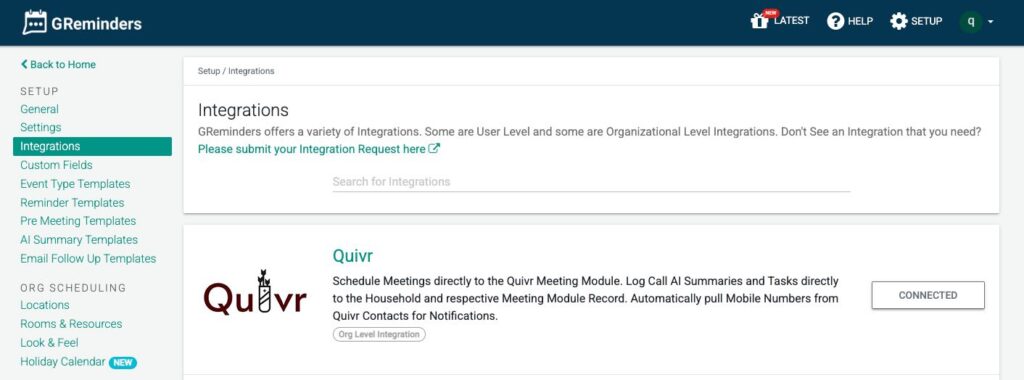1024x380 pixels.
Task: Open the Latest gift icon
Action: (759, 21)
